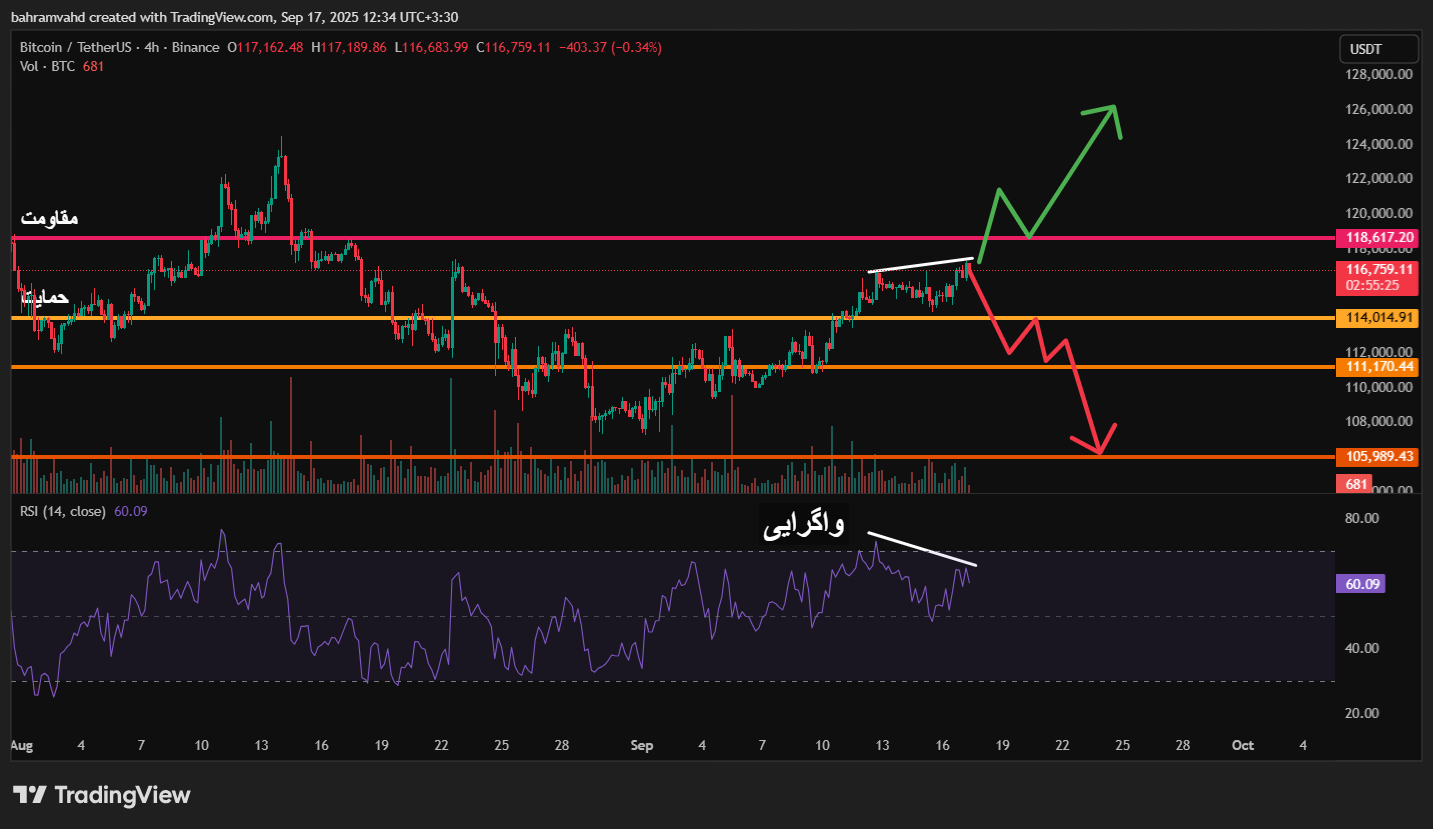Image resolution: width=1433 pixels, height=829 pixels.
Task: Click the purple 60.09 RSI value label
Action: point(1359,584)
